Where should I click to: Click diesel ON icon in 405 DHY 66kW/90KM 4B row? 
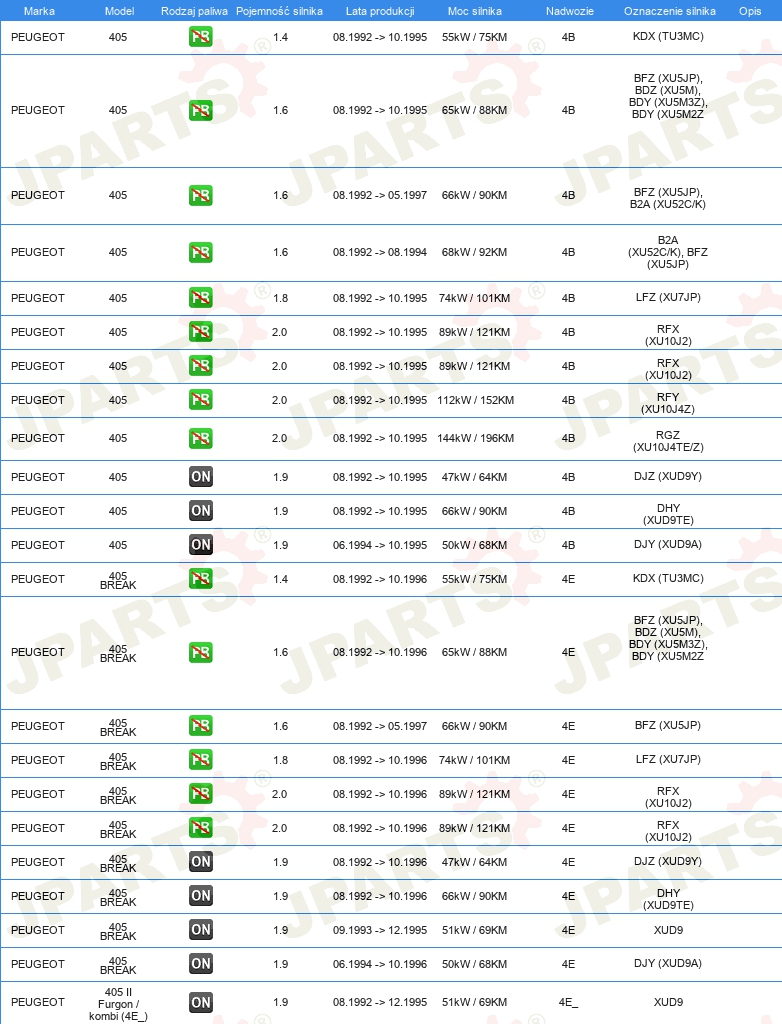[x=201, y=511]
